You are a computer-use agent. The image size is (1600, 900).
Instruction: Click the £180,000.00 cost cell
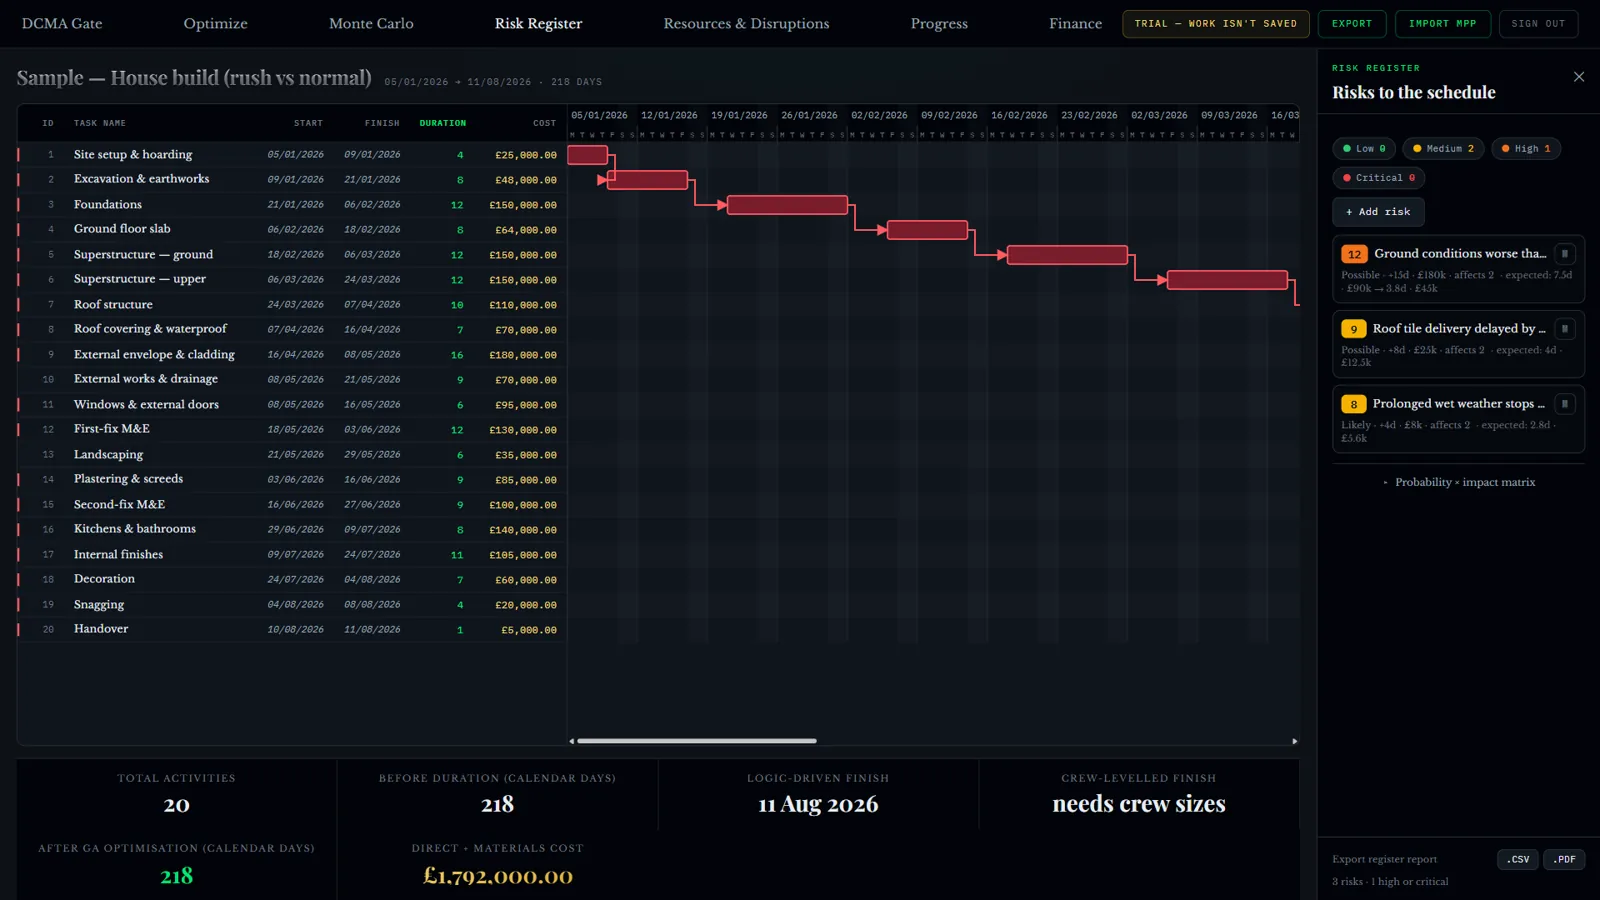click(523, 355)
